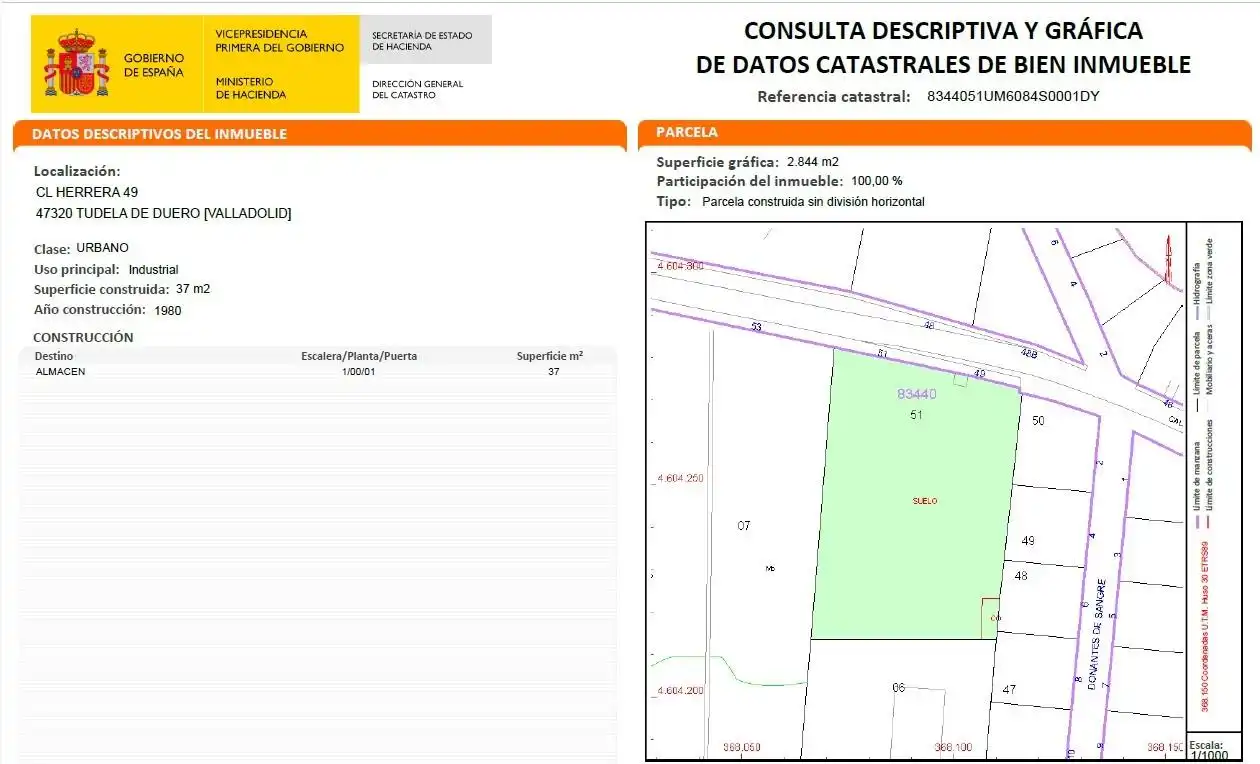Click 'DE DATOS CATASTRALES DE BIEN INMUEBLE' line
The width and height of the screenshot is (1260, 764).
pos(943,65)
